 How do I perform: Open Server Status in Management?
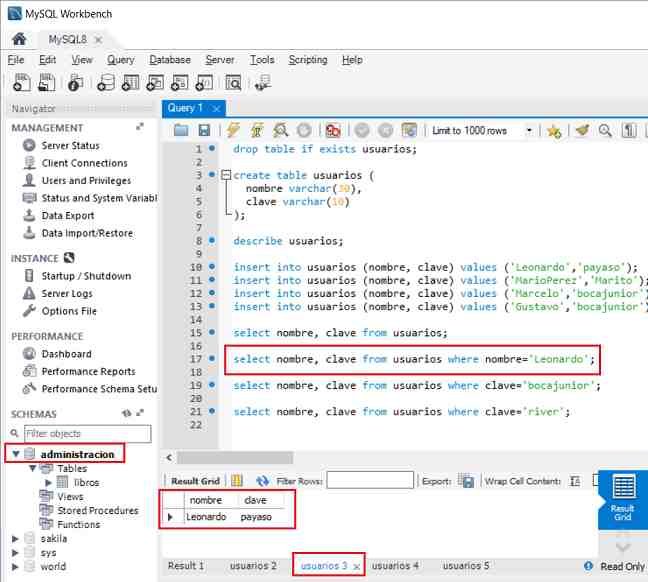point(70,146)
